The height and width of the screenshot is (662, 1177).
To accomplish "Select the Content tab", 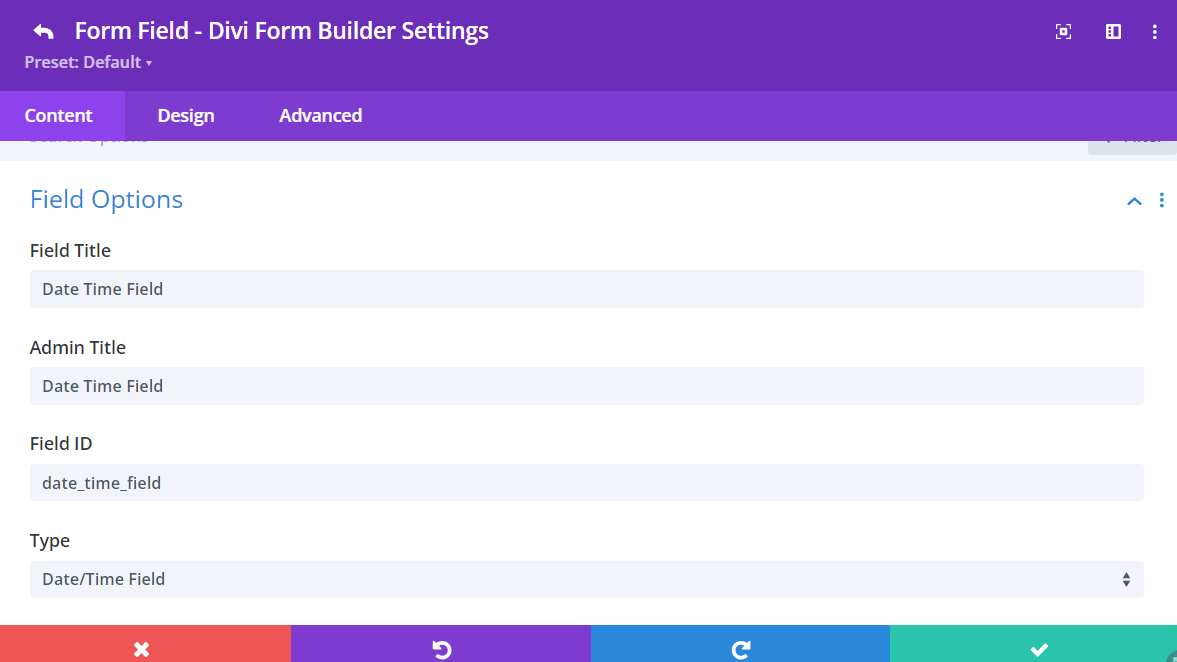I will coord(56,115).
